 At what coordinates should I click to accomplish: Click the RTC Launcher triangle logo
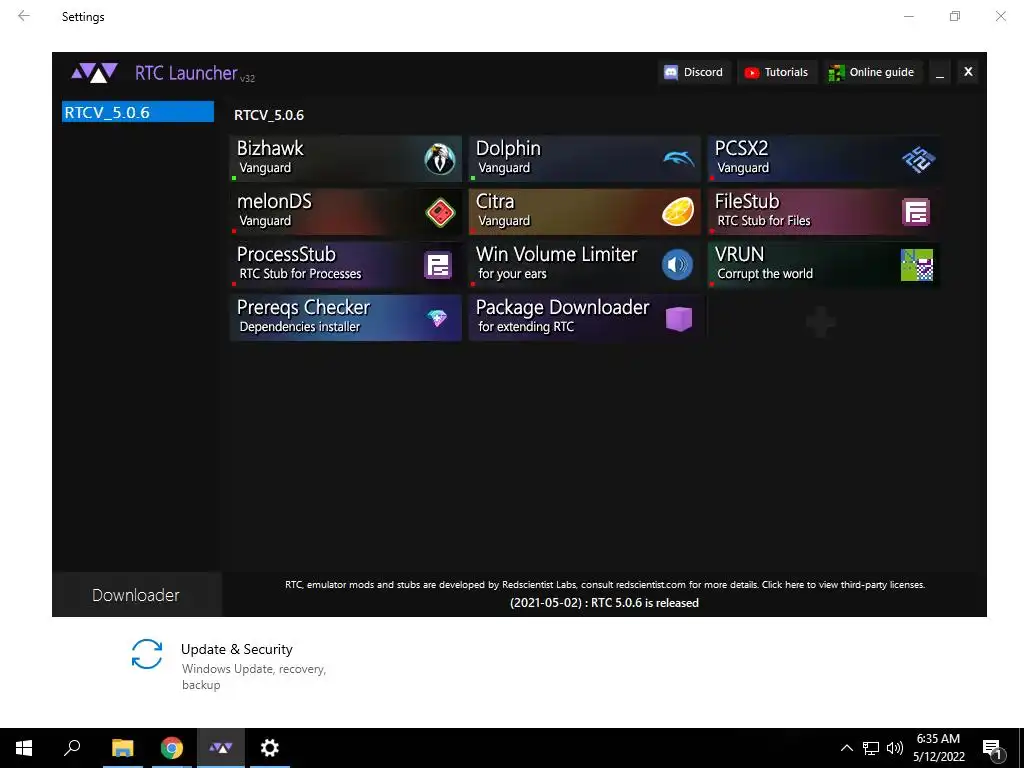95,72
